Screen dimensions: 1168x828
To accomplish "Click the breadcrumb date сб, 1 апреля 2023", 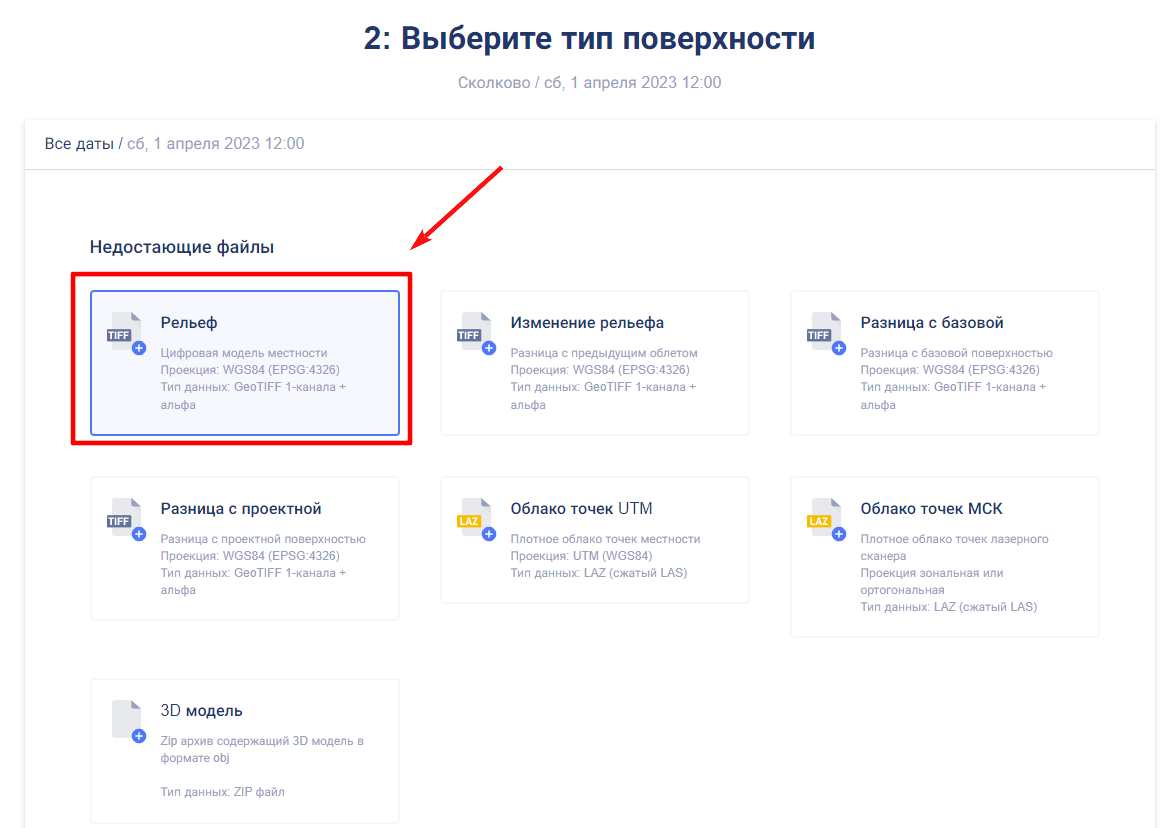I will pyautogui.click(x=215, y=144).
